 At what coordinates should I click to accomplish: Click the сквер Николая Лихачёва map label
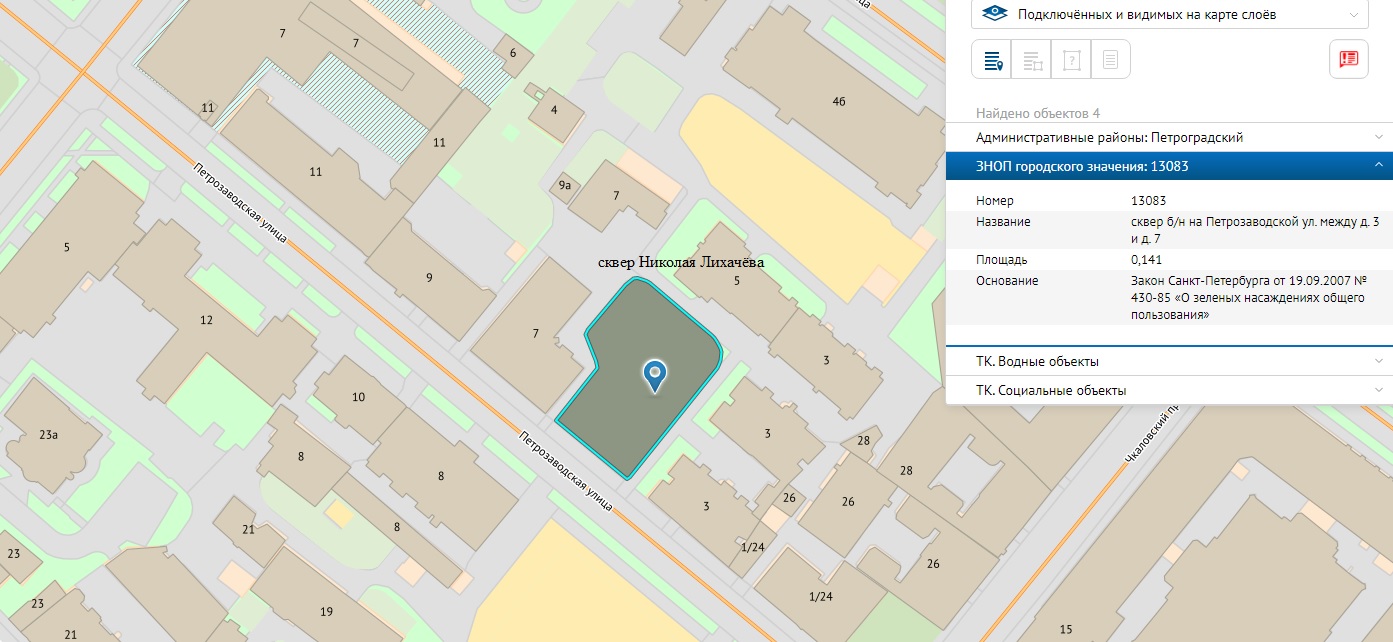point(680,262)
